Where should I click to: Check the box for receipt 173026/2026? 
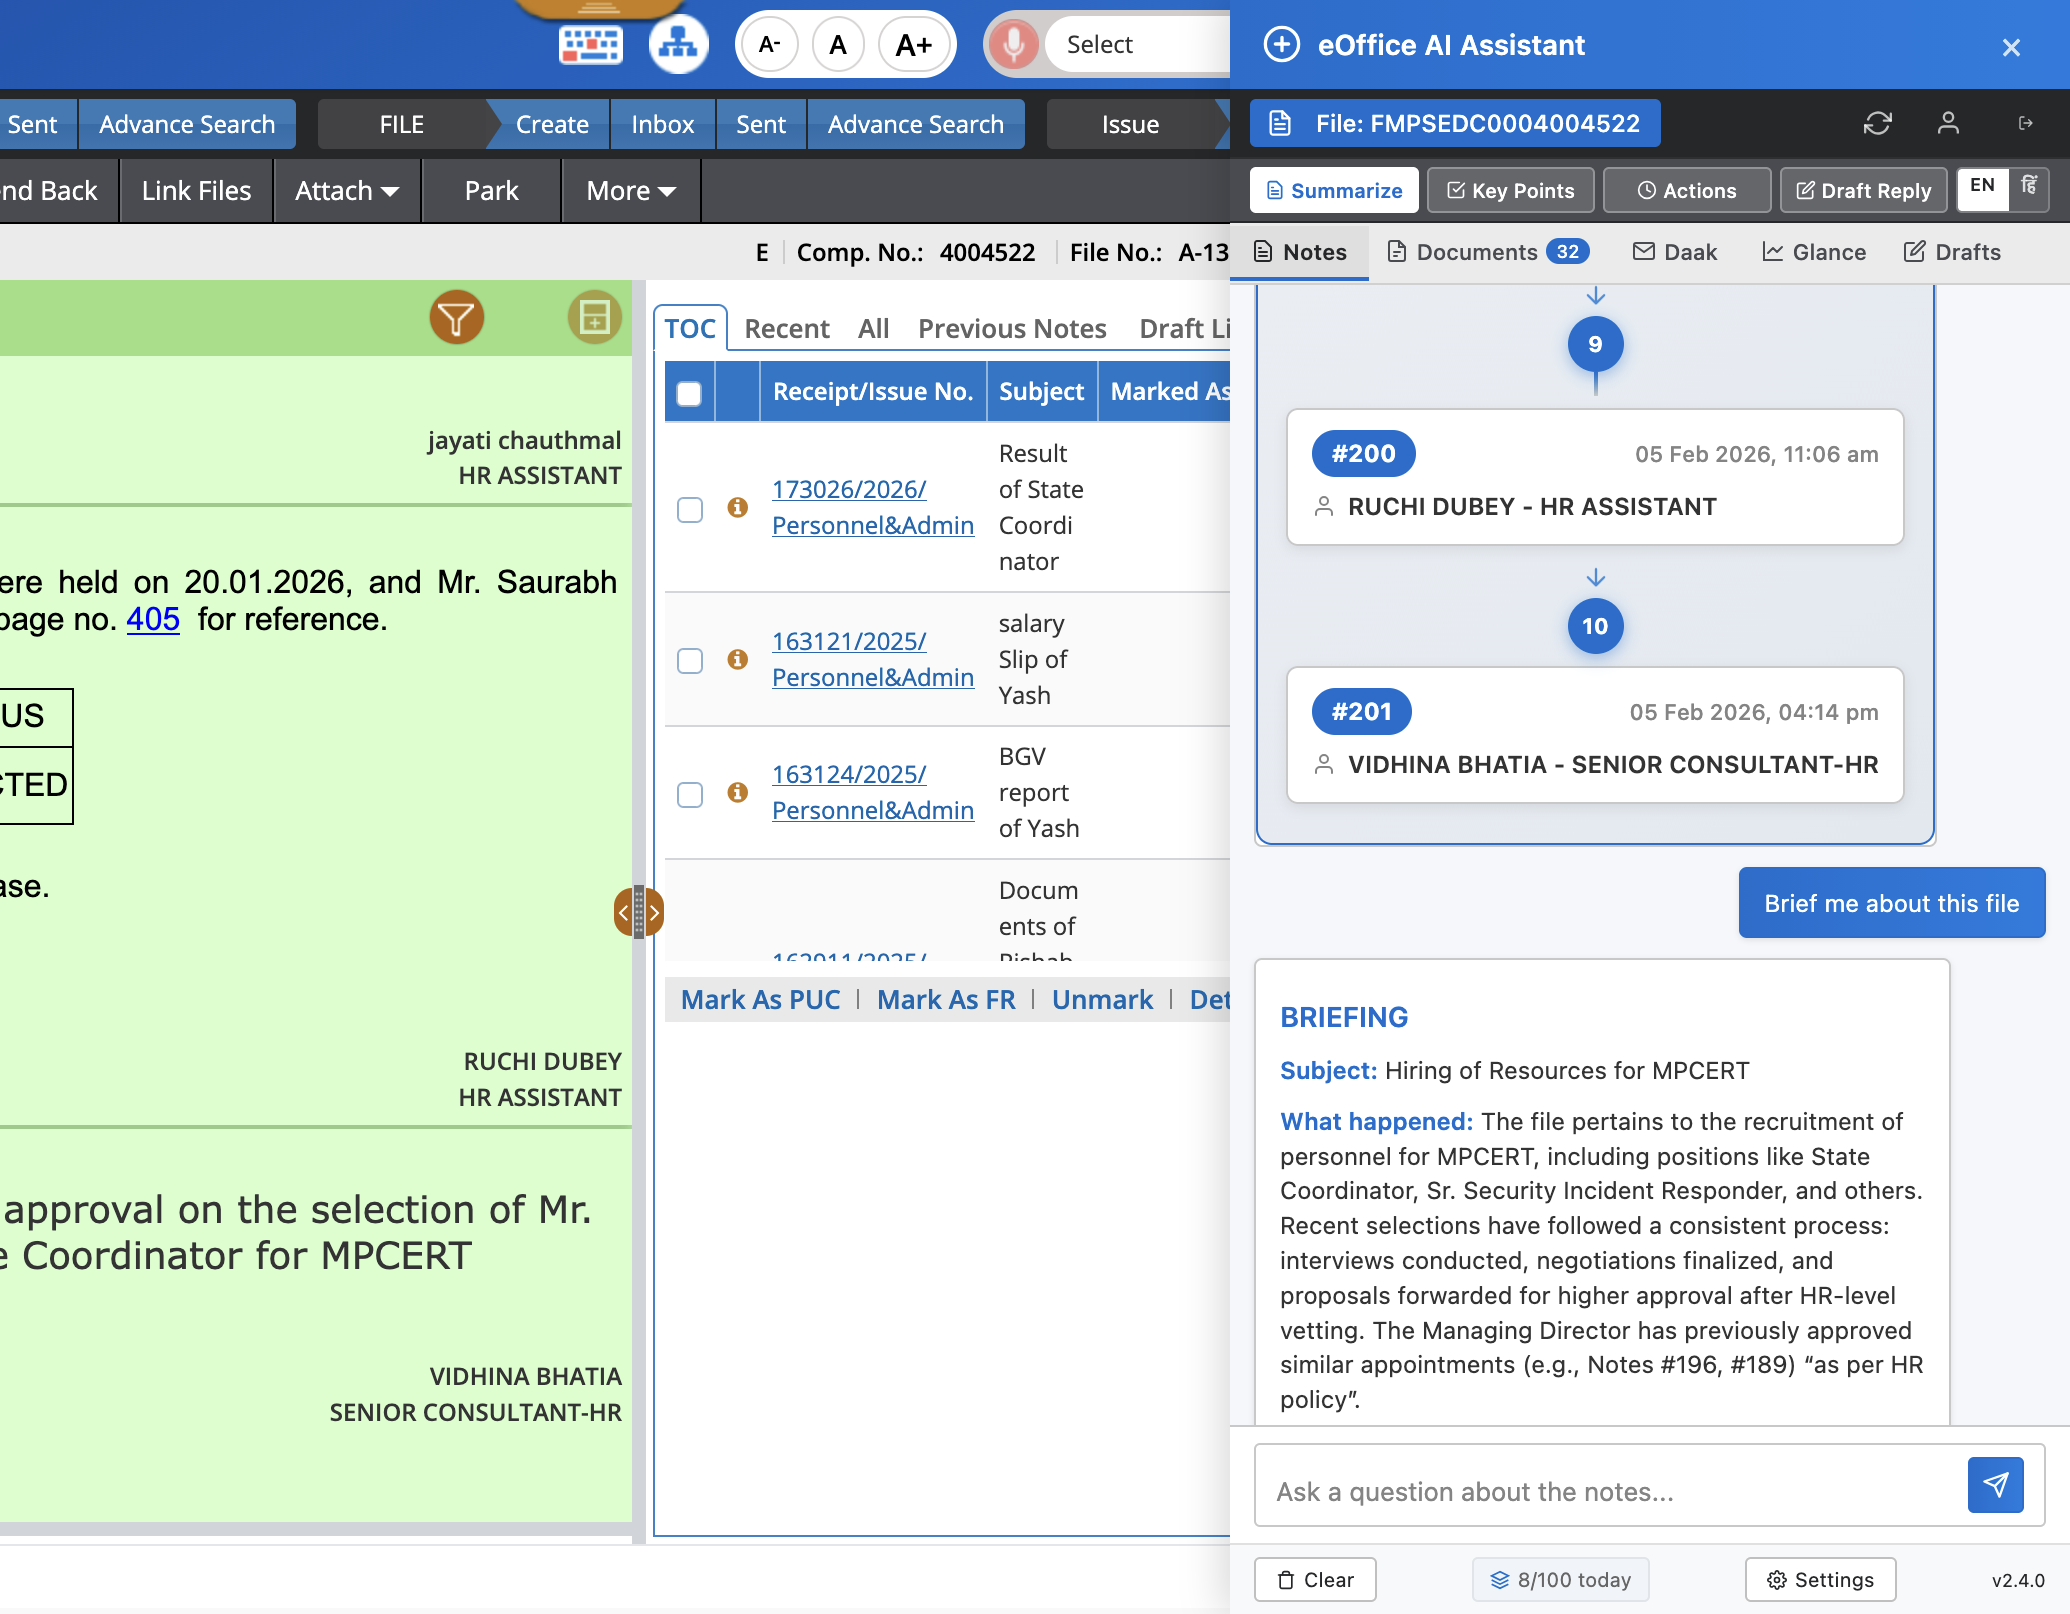(690, 509)
